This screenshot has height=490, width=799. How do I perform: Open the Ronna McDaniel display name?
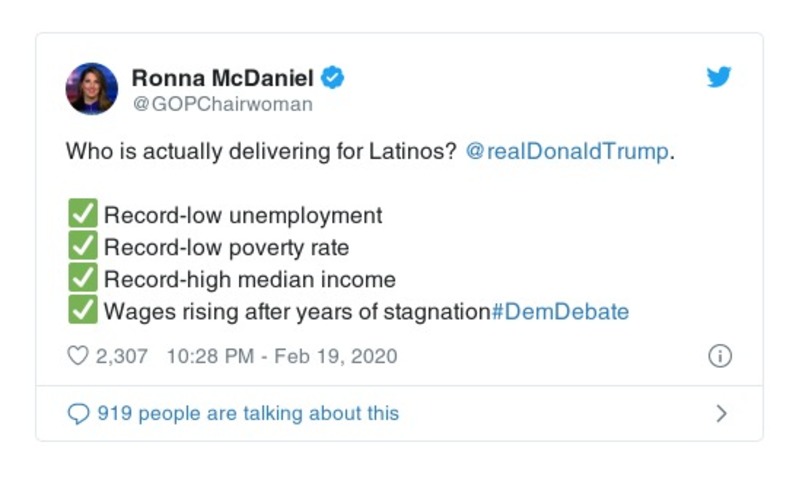coord(222,77)
